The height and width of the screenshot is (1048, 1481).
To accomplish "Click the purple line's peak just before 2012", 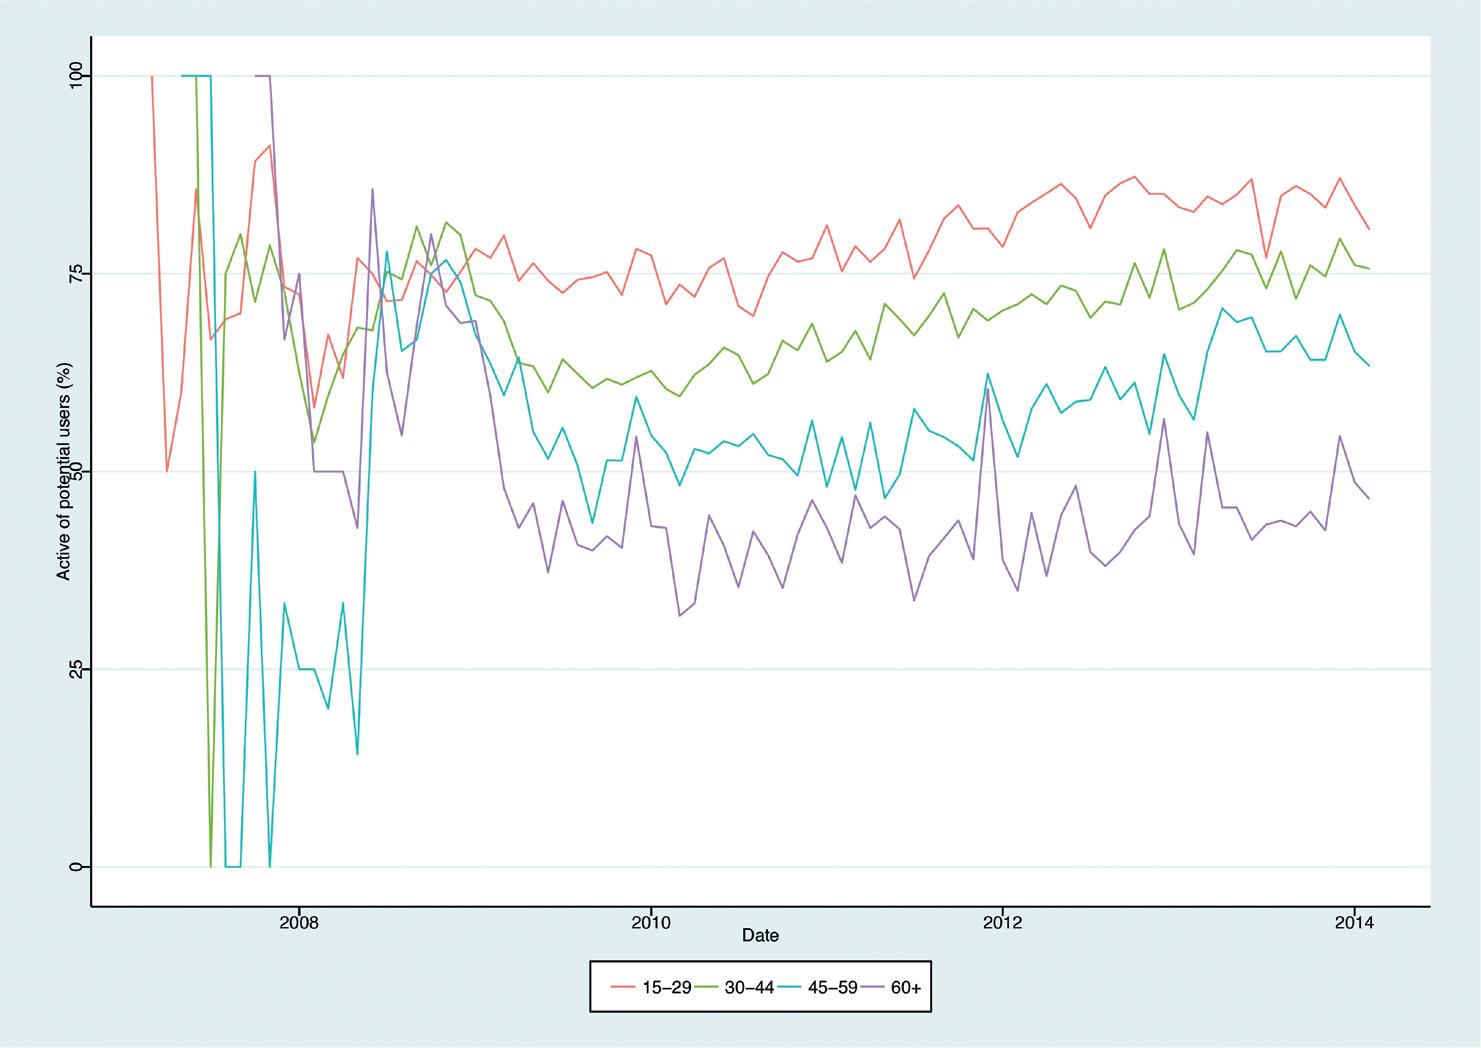I will (987, 389).
